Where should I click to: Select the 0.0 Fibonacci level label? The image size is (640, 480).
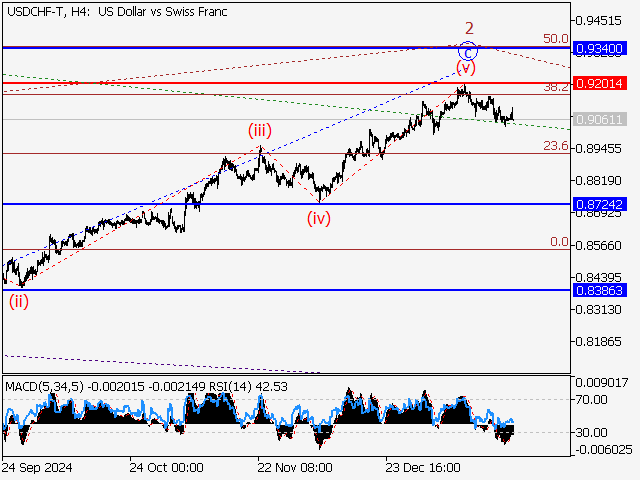[559, 242]
